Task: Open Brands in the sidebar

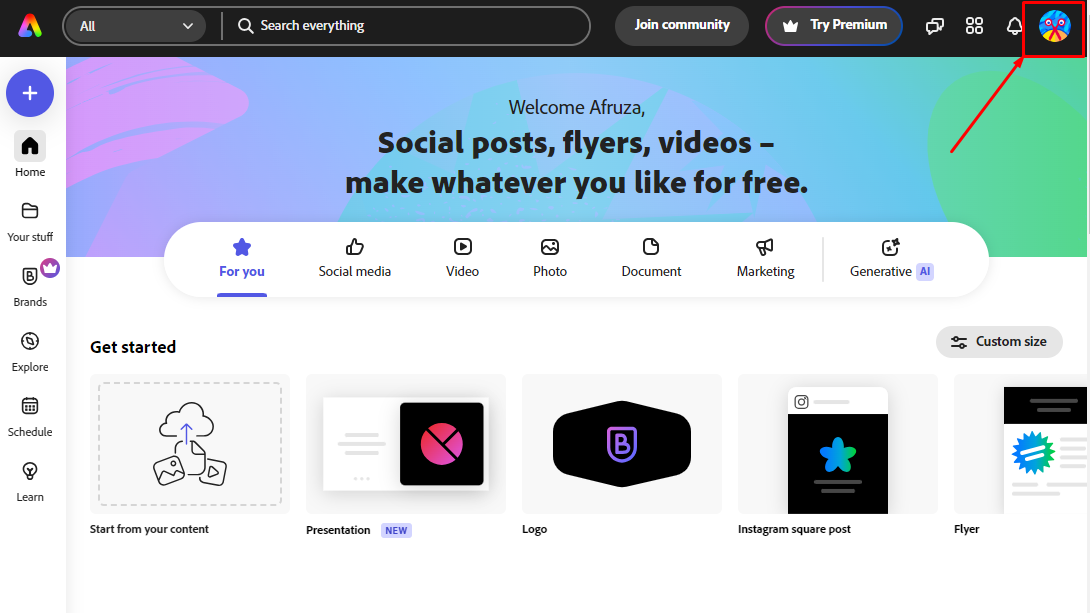Action: coord(30,286)
